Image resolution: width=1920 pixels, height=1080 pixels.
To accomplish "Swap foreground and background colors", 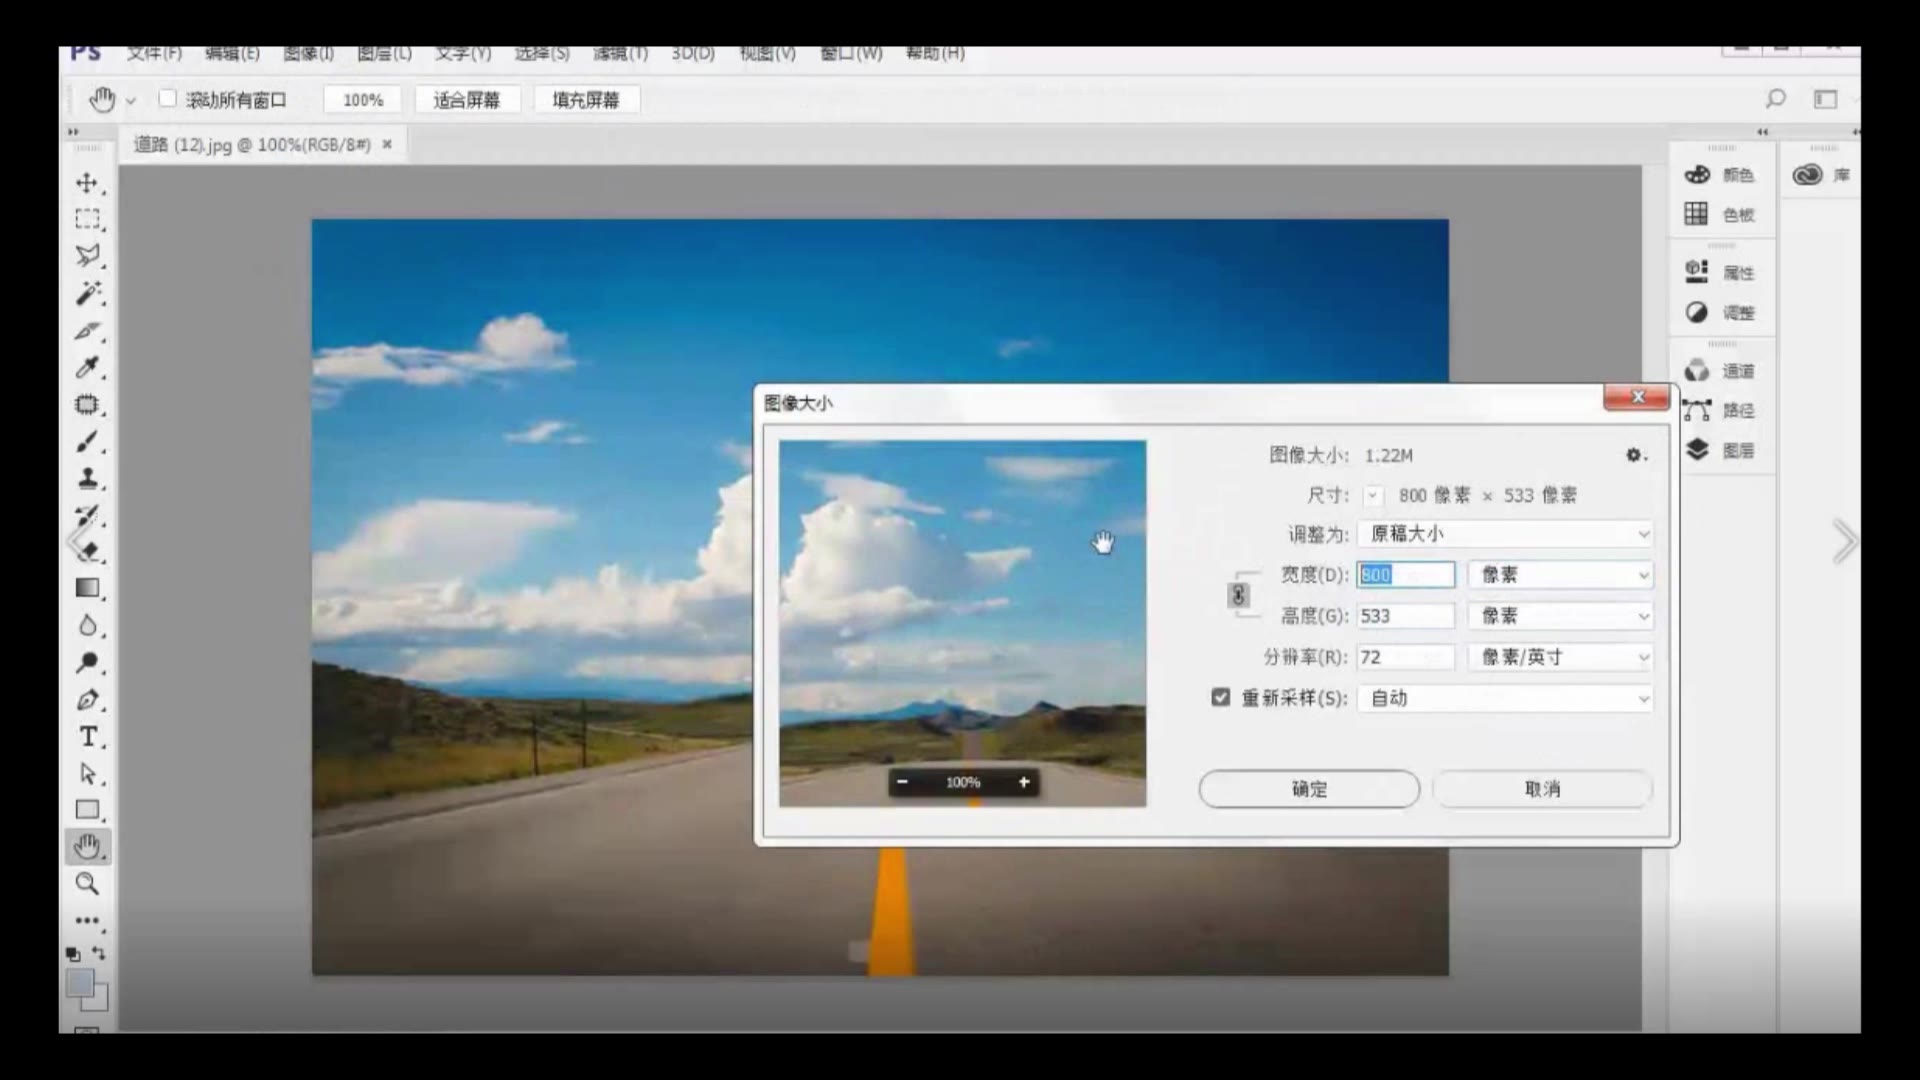I will pyautogui.click(x=99, y=953).
